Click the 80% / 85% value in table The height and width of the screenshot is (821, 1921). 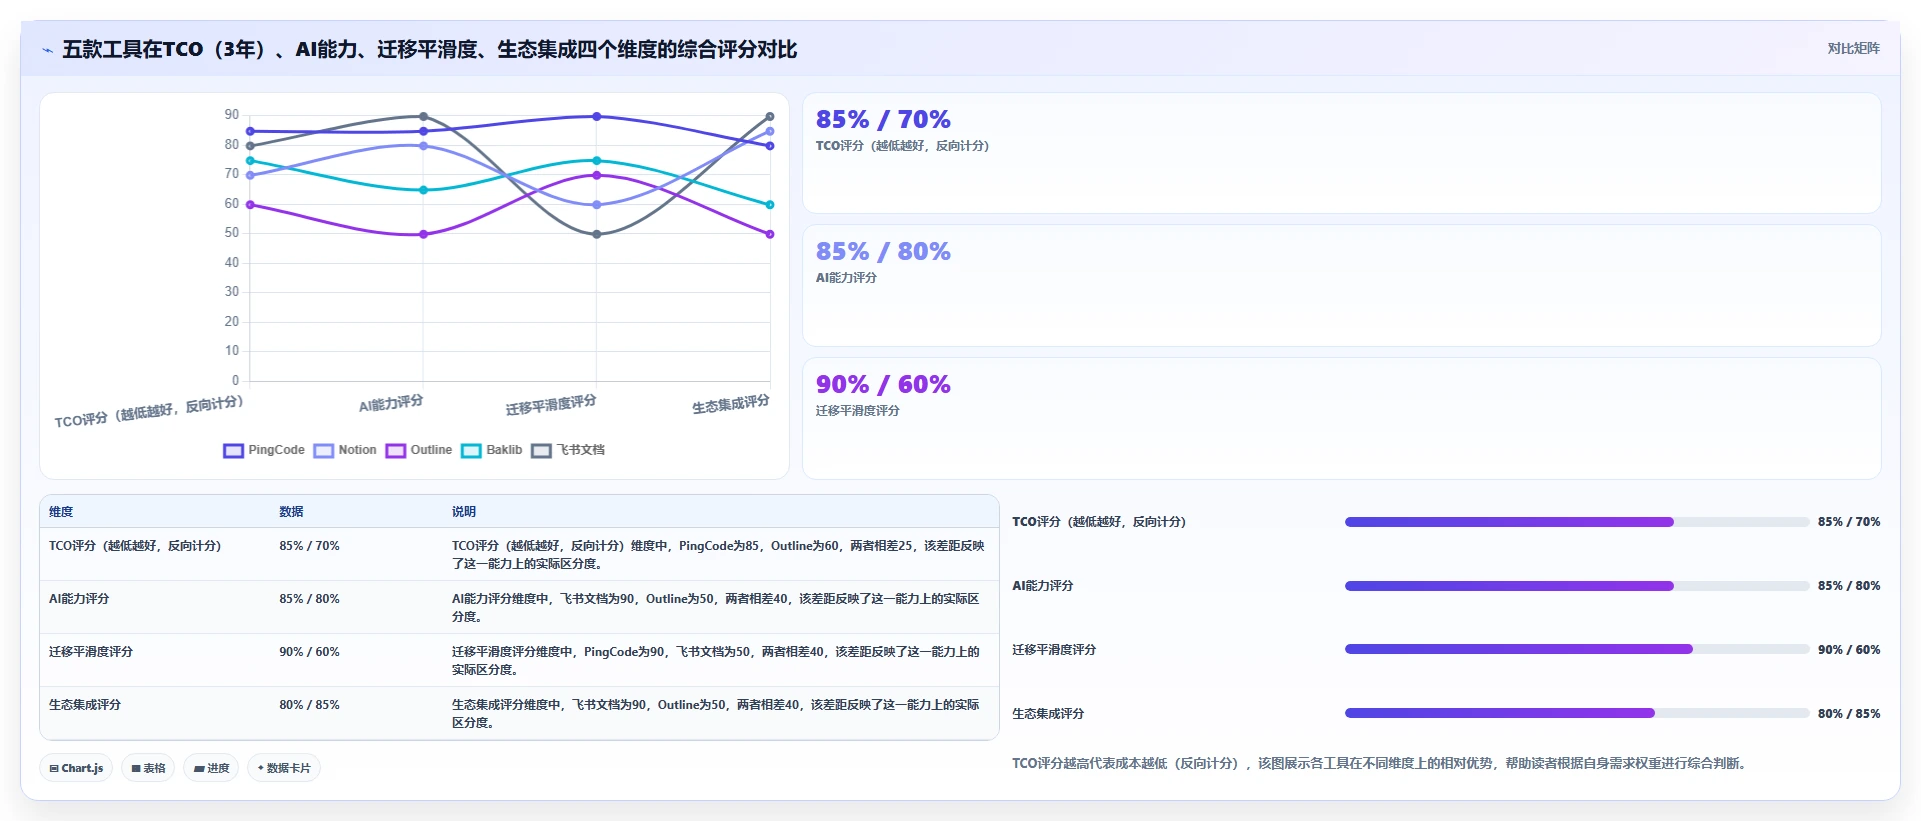pyautogui.click(x=309, y=705)
